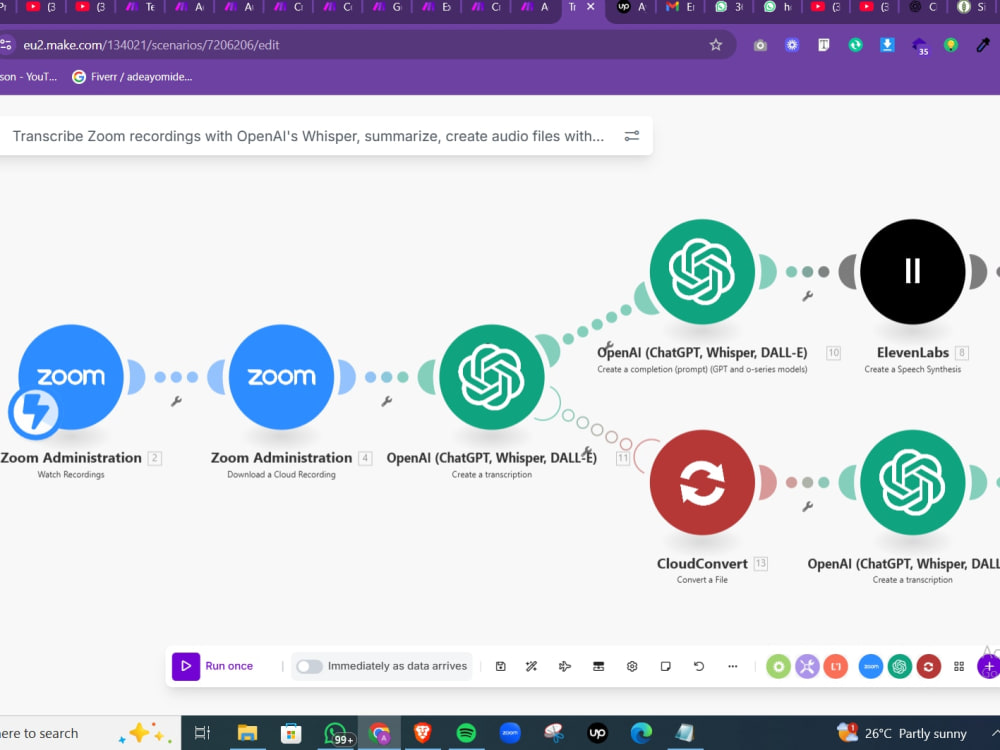Click wrench between OpenAI completion and ElevenLabs
This screenshot has width=1000, height=750.
807,296
